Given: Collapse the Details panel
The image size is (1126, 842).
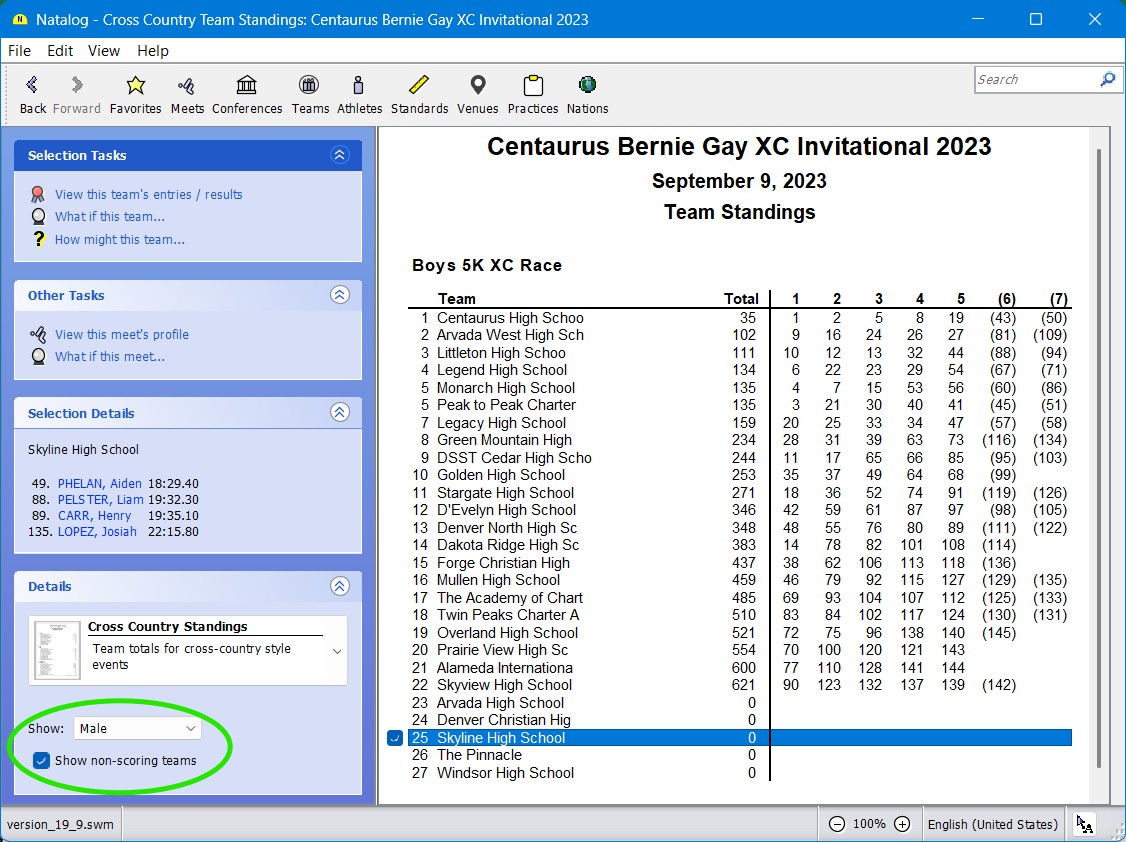Looking at the screenshot, I should click(340, 586).
